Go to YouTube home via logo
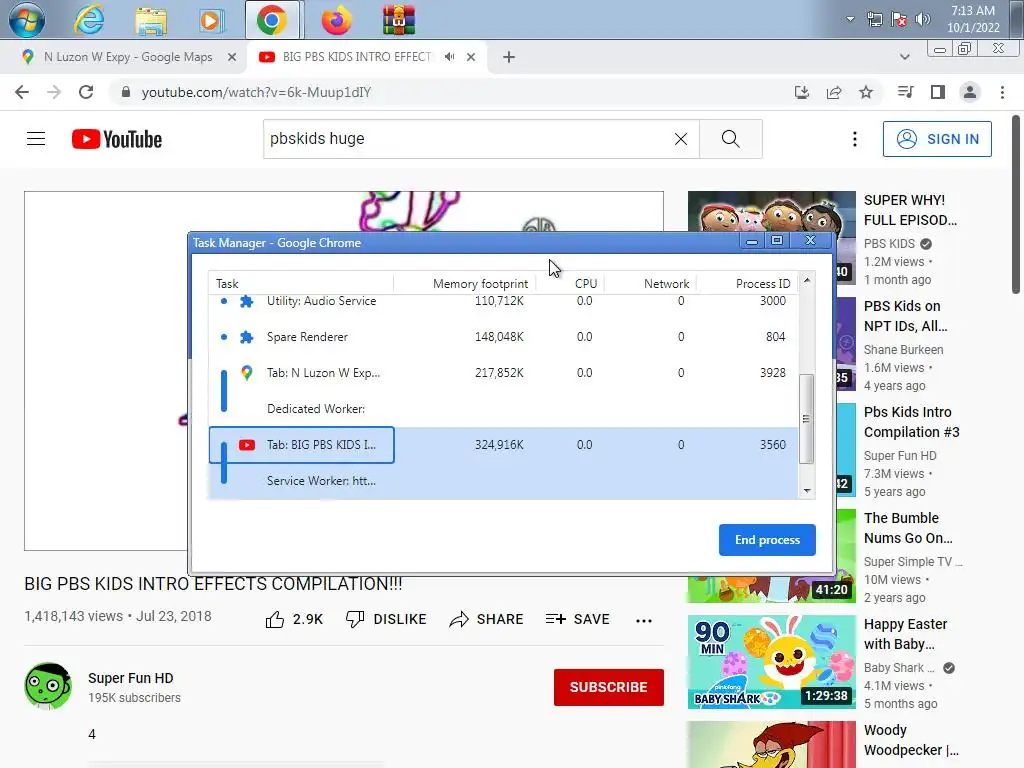This screenshot has width=1024, height=768. 117,139
